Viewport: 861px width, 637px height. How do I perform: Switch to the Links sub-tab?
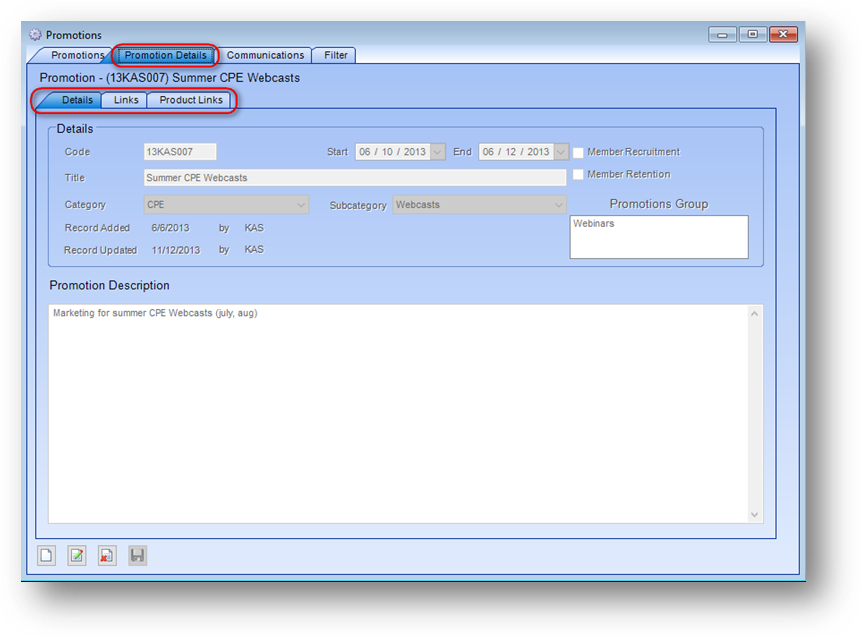tap(126, 100)
